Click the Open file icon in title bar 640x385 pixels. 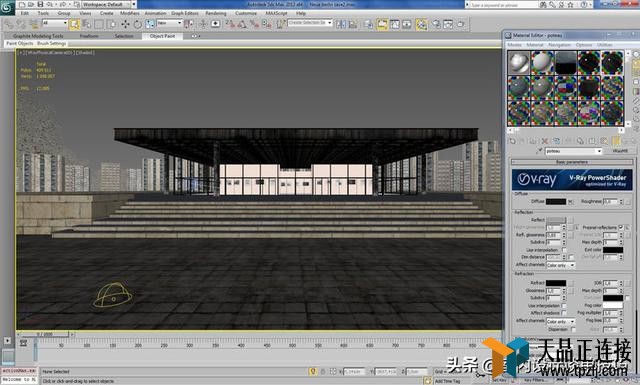pyautogui.click(x=31, y=4)
